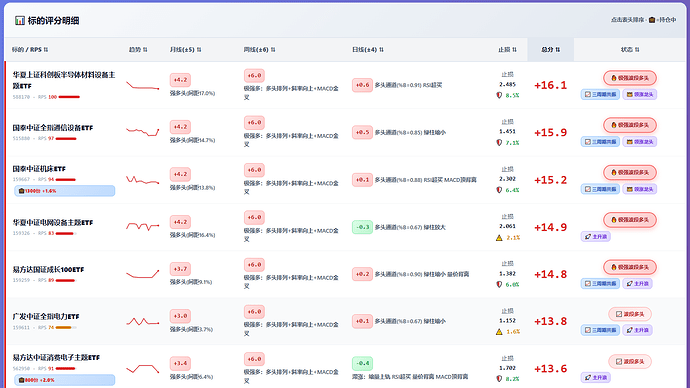Screen dimensions: 690x388
Task: Click the bar chart icon beside 标的评分明细
Action: point(20,21)
